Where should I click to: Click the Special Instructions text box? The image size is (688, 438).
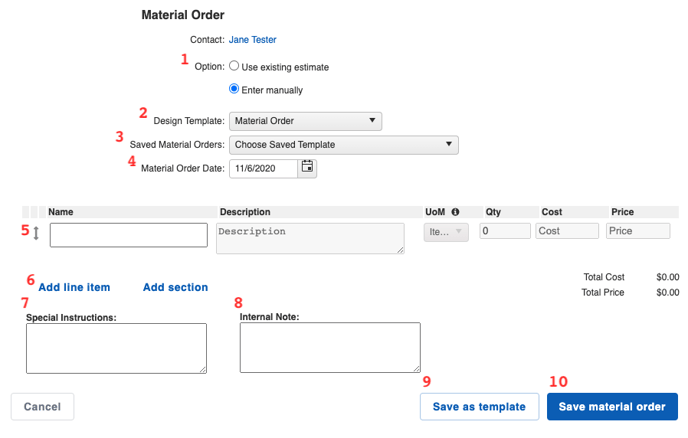116,348
